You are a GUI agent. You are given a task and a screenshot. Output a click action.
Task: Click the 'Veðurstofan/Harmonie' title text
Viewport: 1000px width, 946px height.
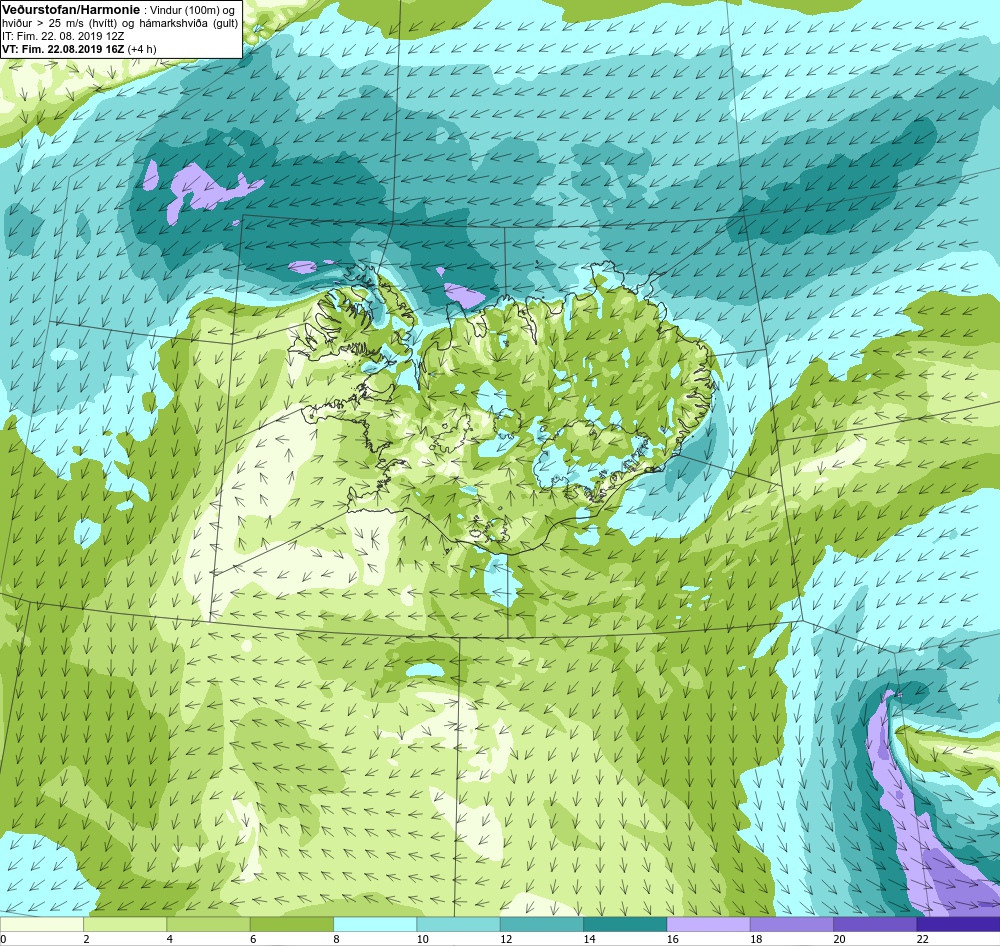(69, 10)
